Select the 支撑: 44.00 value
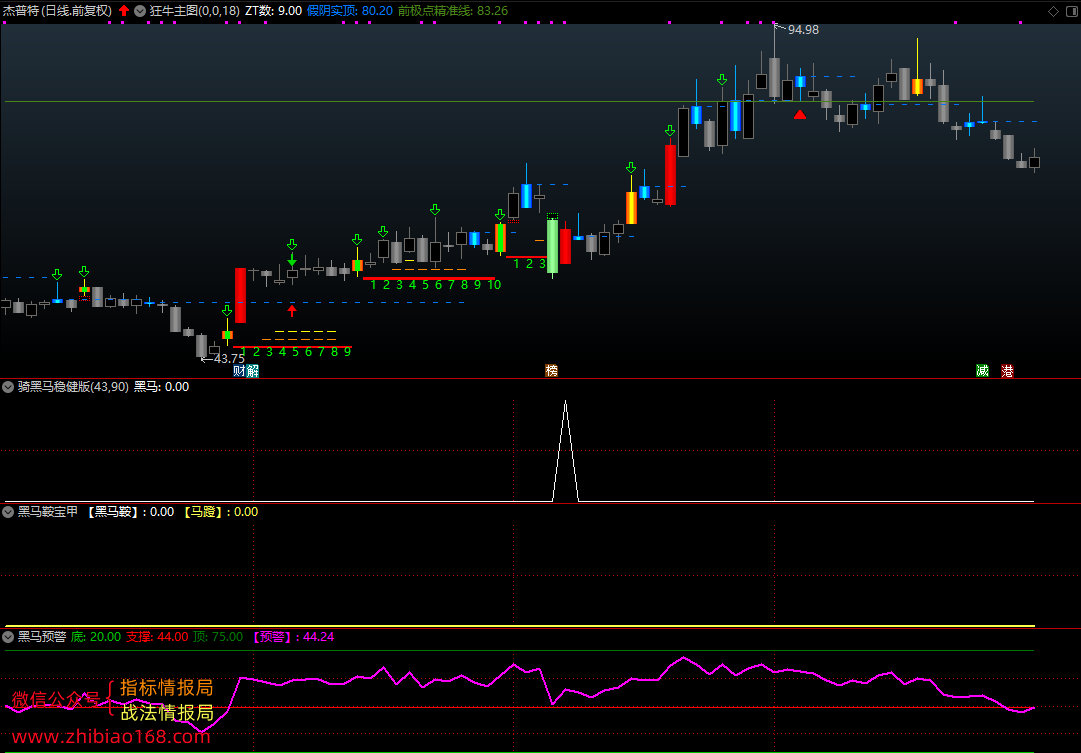 [157, 636]
